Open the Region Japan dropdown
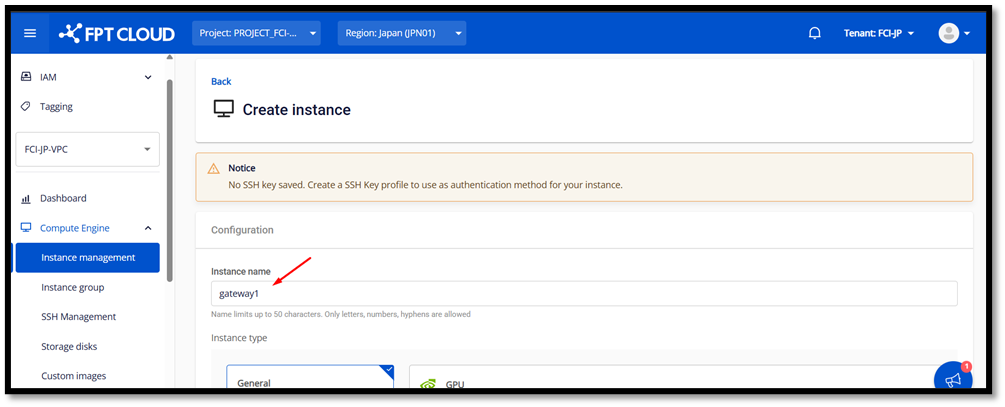Image resolution: width=1005 pixels, height=407 pixels. tap(401, 33)
